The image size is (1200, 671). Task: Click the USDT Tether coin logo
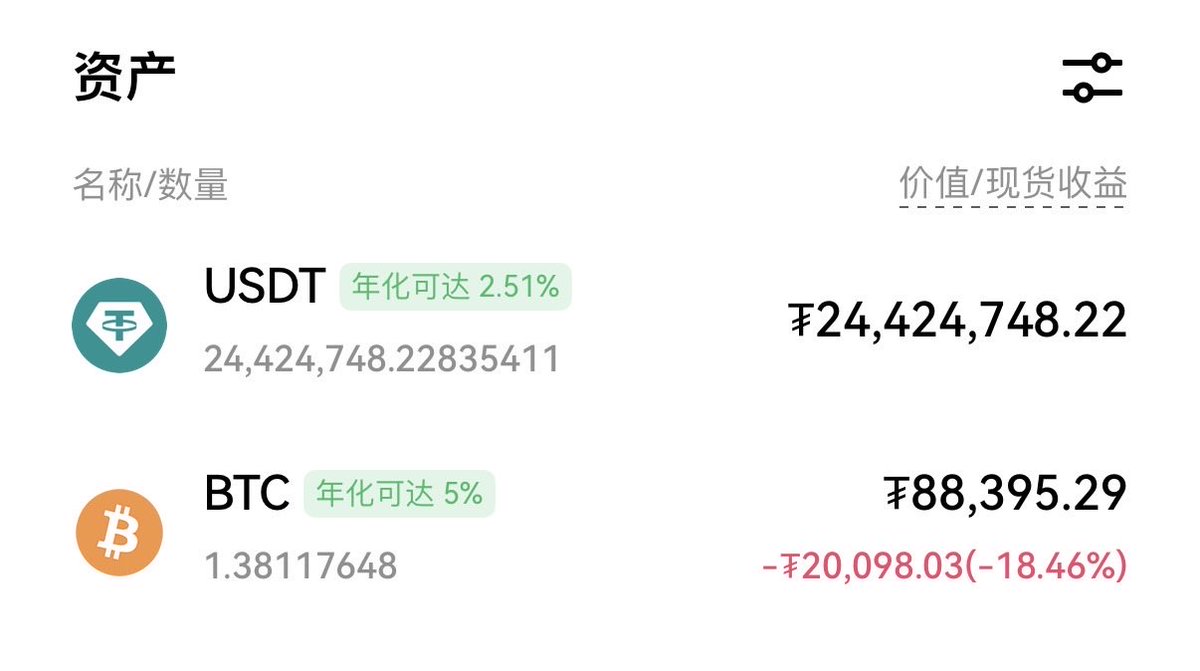click(119, 325)
